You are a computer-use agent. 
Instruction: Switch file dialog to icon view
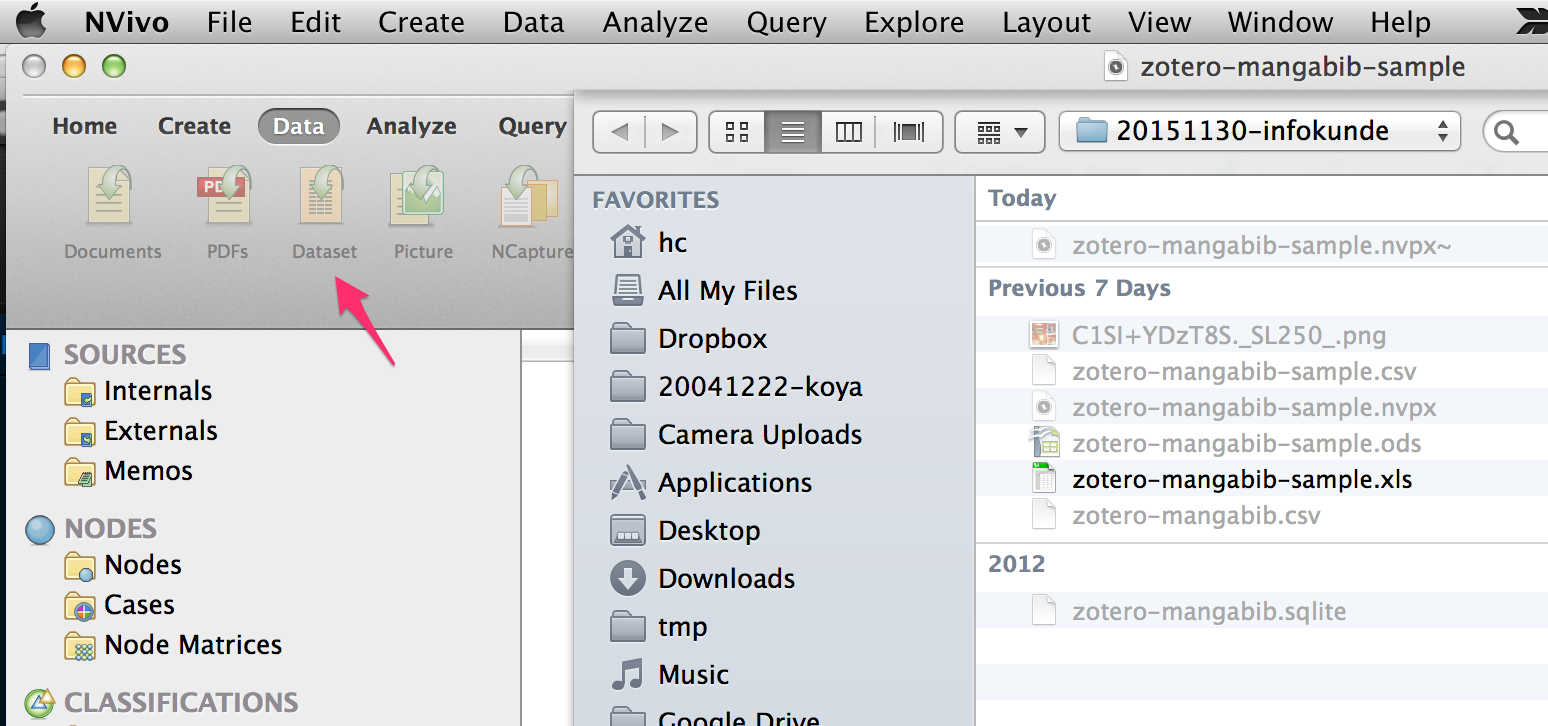(x=737, y=132)
